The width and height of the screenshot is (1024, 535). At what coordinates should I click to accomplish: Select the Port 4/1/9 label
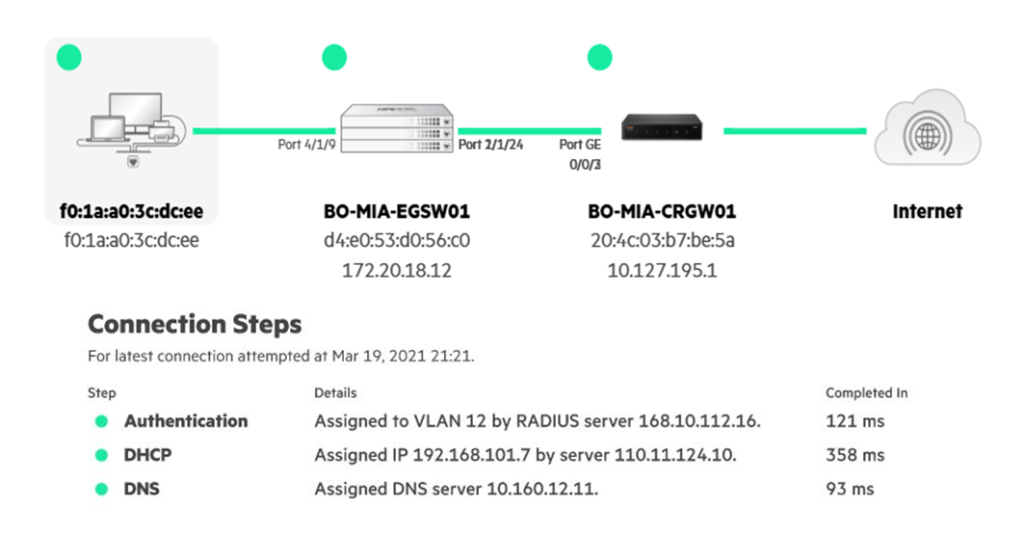(x=305, y=145)
